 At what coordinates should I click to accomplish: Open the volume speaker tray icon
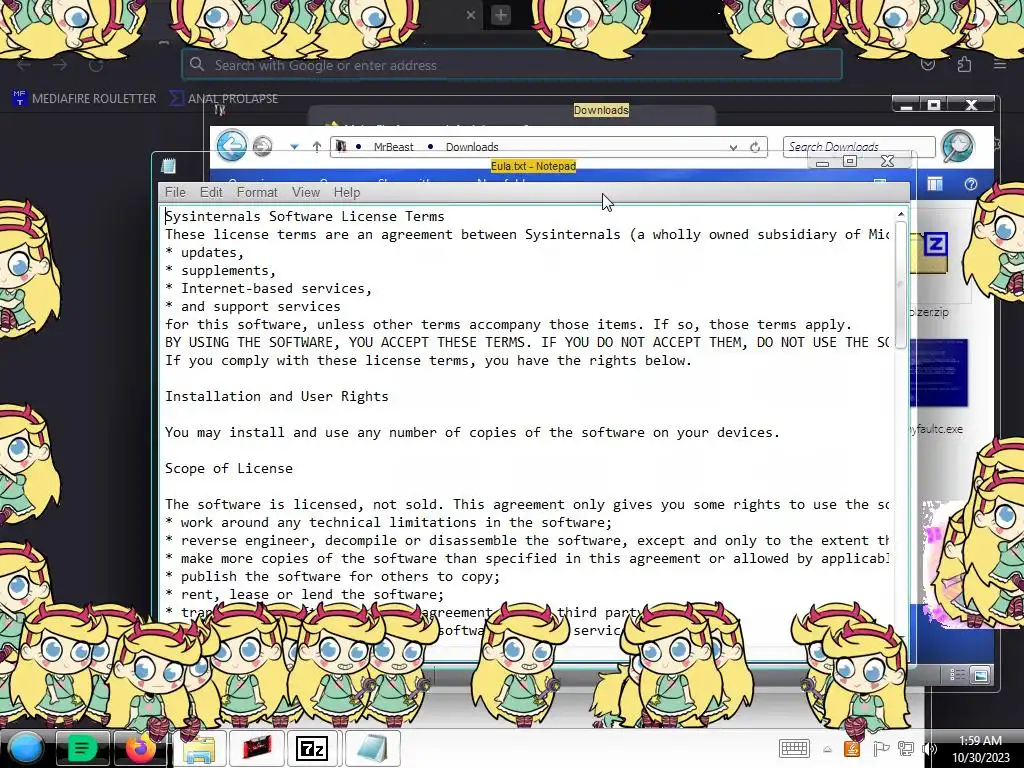tap(930, 749)
